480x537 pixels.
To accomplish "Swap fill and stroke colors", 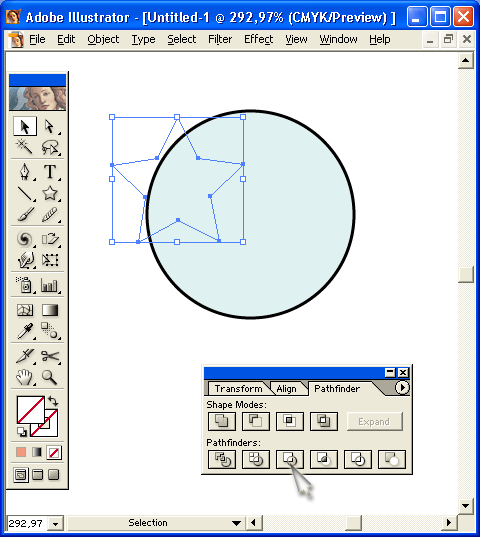I will [53, 401].
